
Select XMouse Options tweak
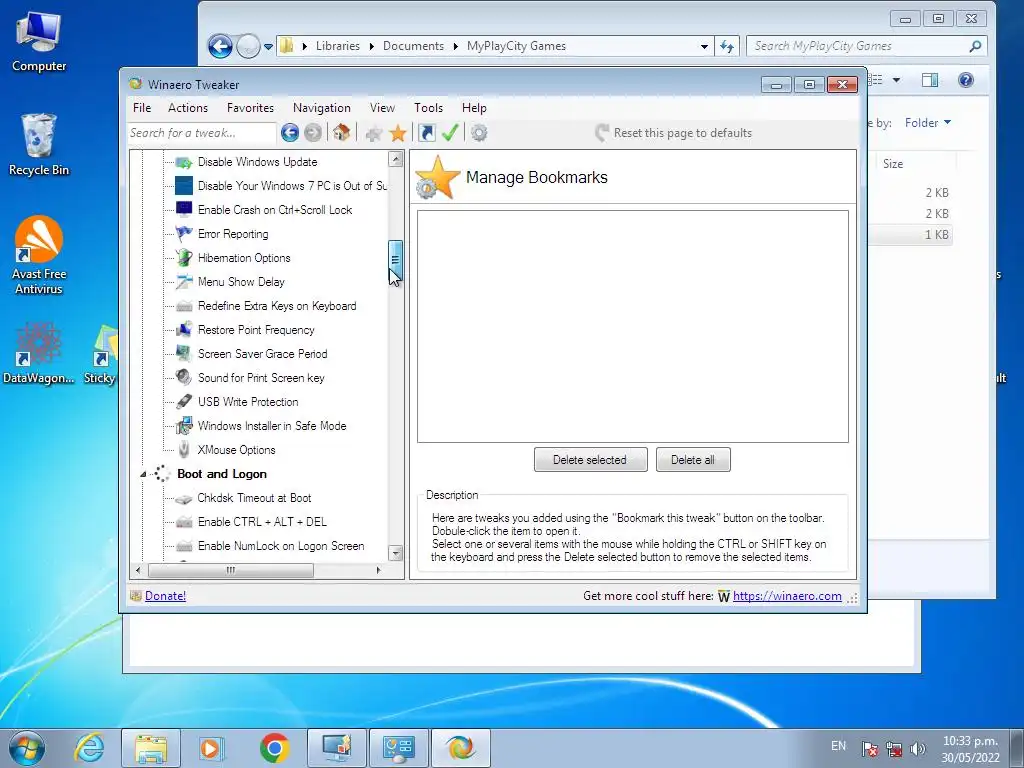236,450
